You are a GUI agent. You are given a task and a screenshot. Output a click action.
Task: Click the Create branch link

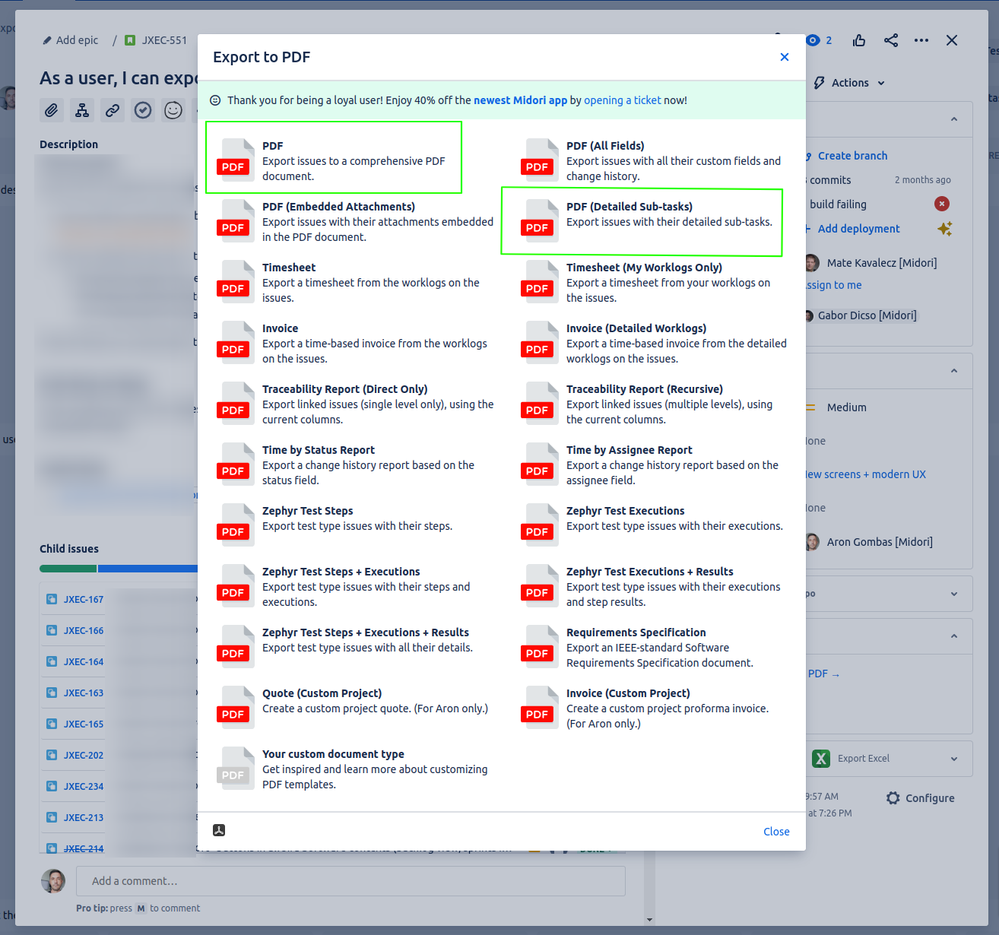[x=852, y=155]
